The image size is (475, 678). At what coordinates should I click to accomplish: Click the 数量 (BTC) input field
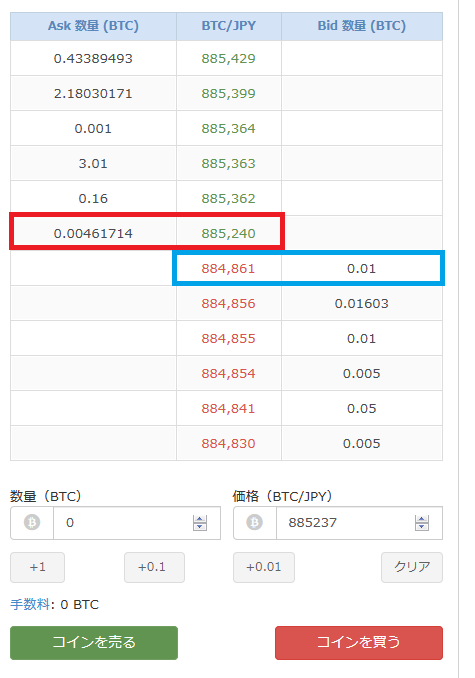click(137, 523)
